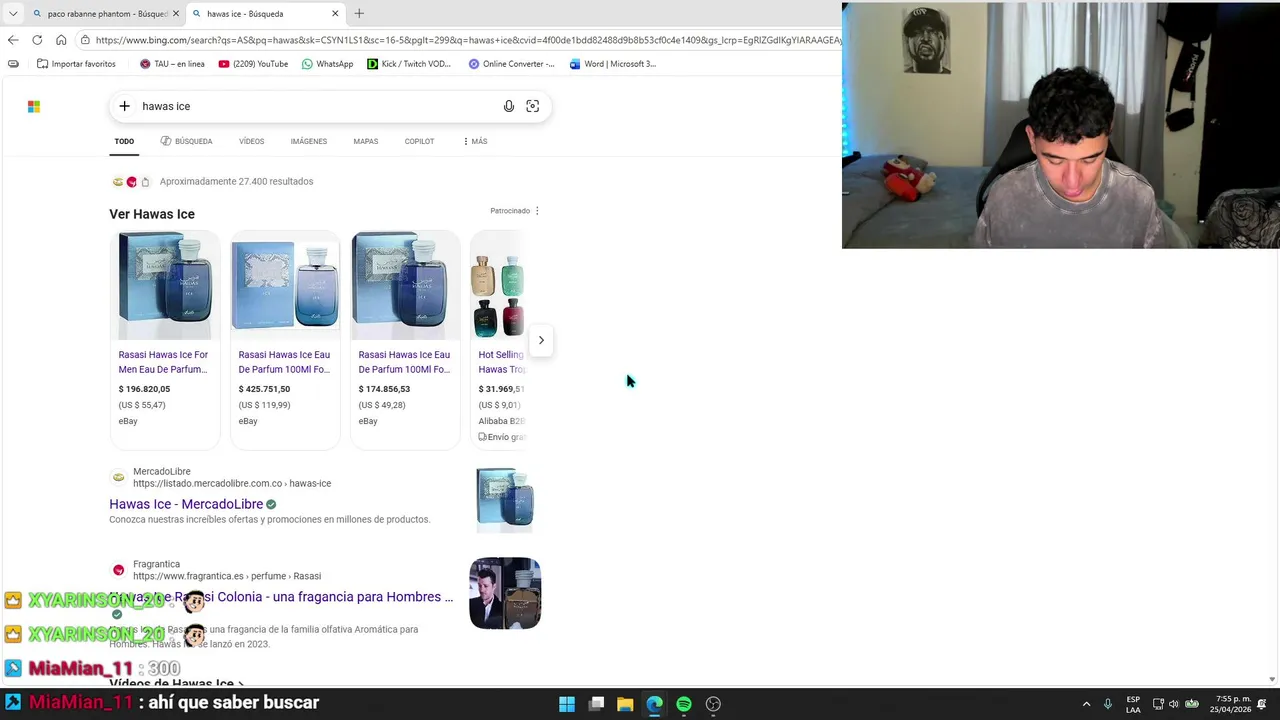Open Fragrantica result thumbnail image
This screenshot has width=1280, height=720.
(x=505, y=593)
